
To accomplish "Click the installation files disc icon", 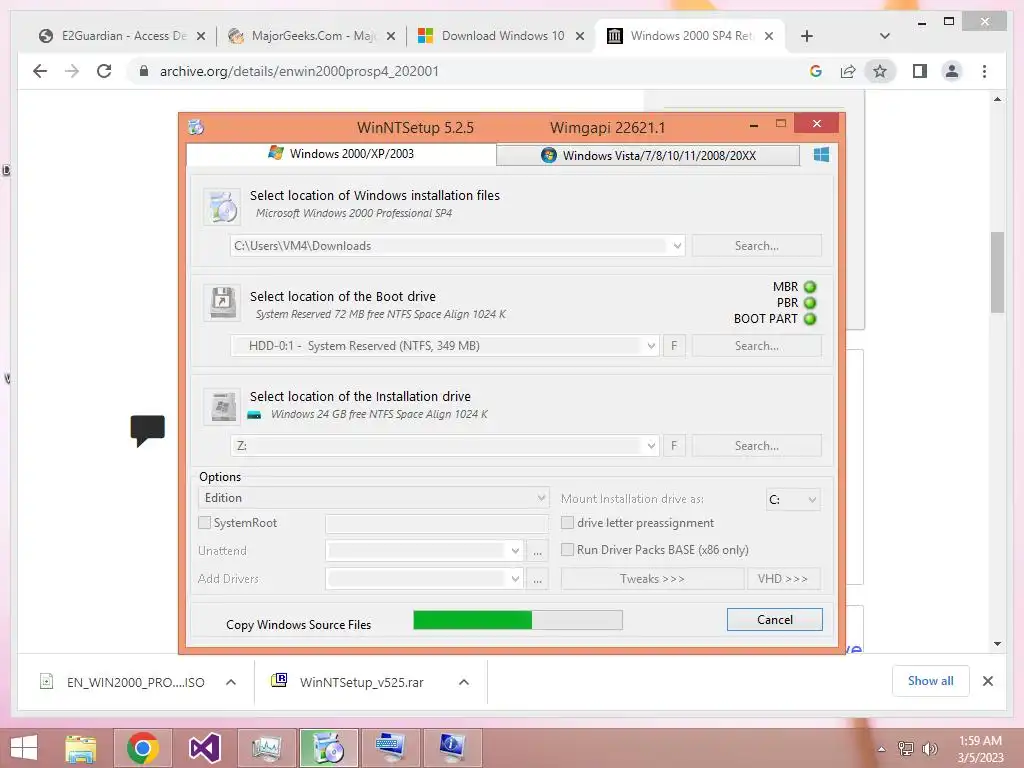I will (x=222, y=207).
